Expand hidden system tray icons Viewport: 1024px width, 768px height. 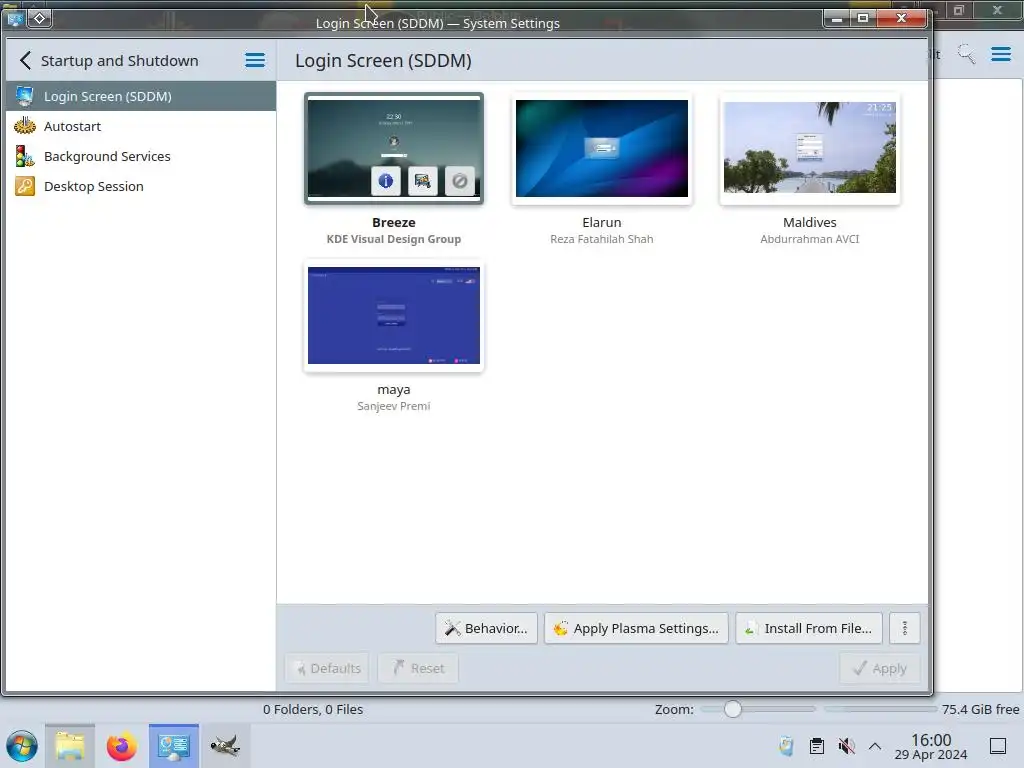(875, 746)
